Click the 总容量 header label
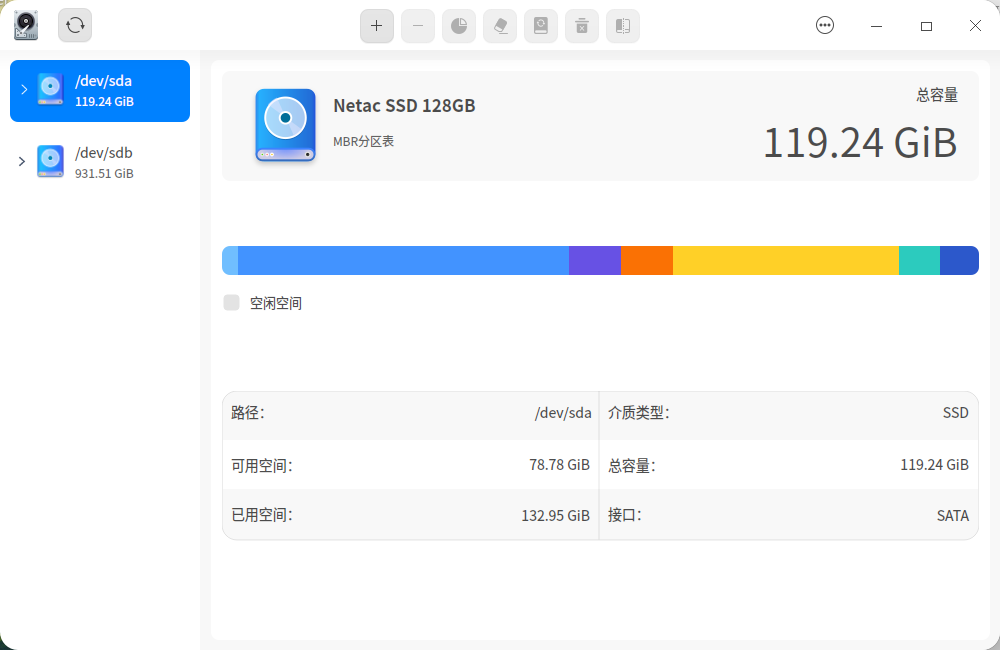The height and width of the screenshot is (650, 1000). click(937, 95)
